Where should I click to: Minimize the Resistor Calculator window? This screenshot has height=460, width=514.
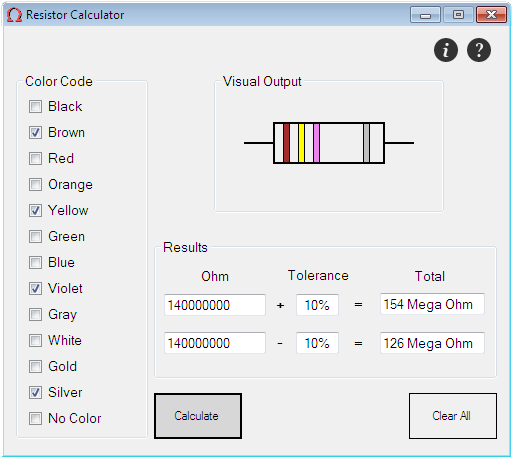coord(425,15)
